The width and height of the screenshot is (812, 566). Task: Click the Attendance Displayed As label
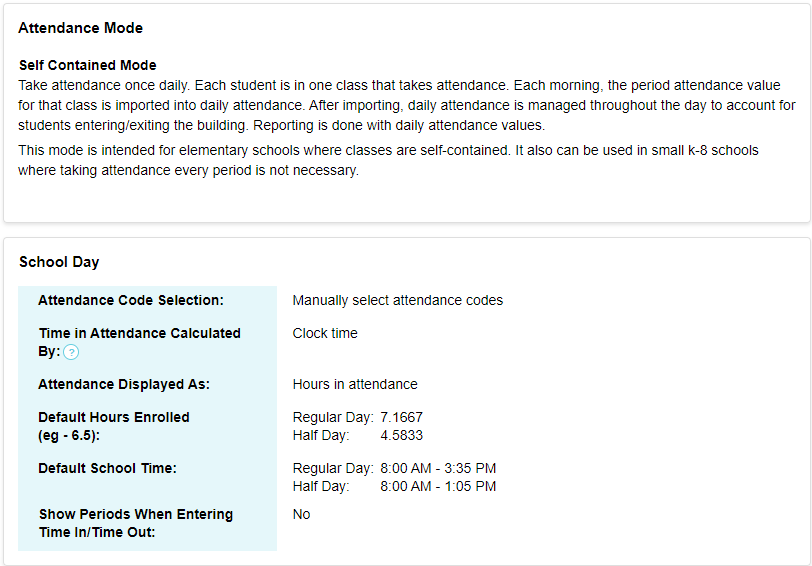124,384
